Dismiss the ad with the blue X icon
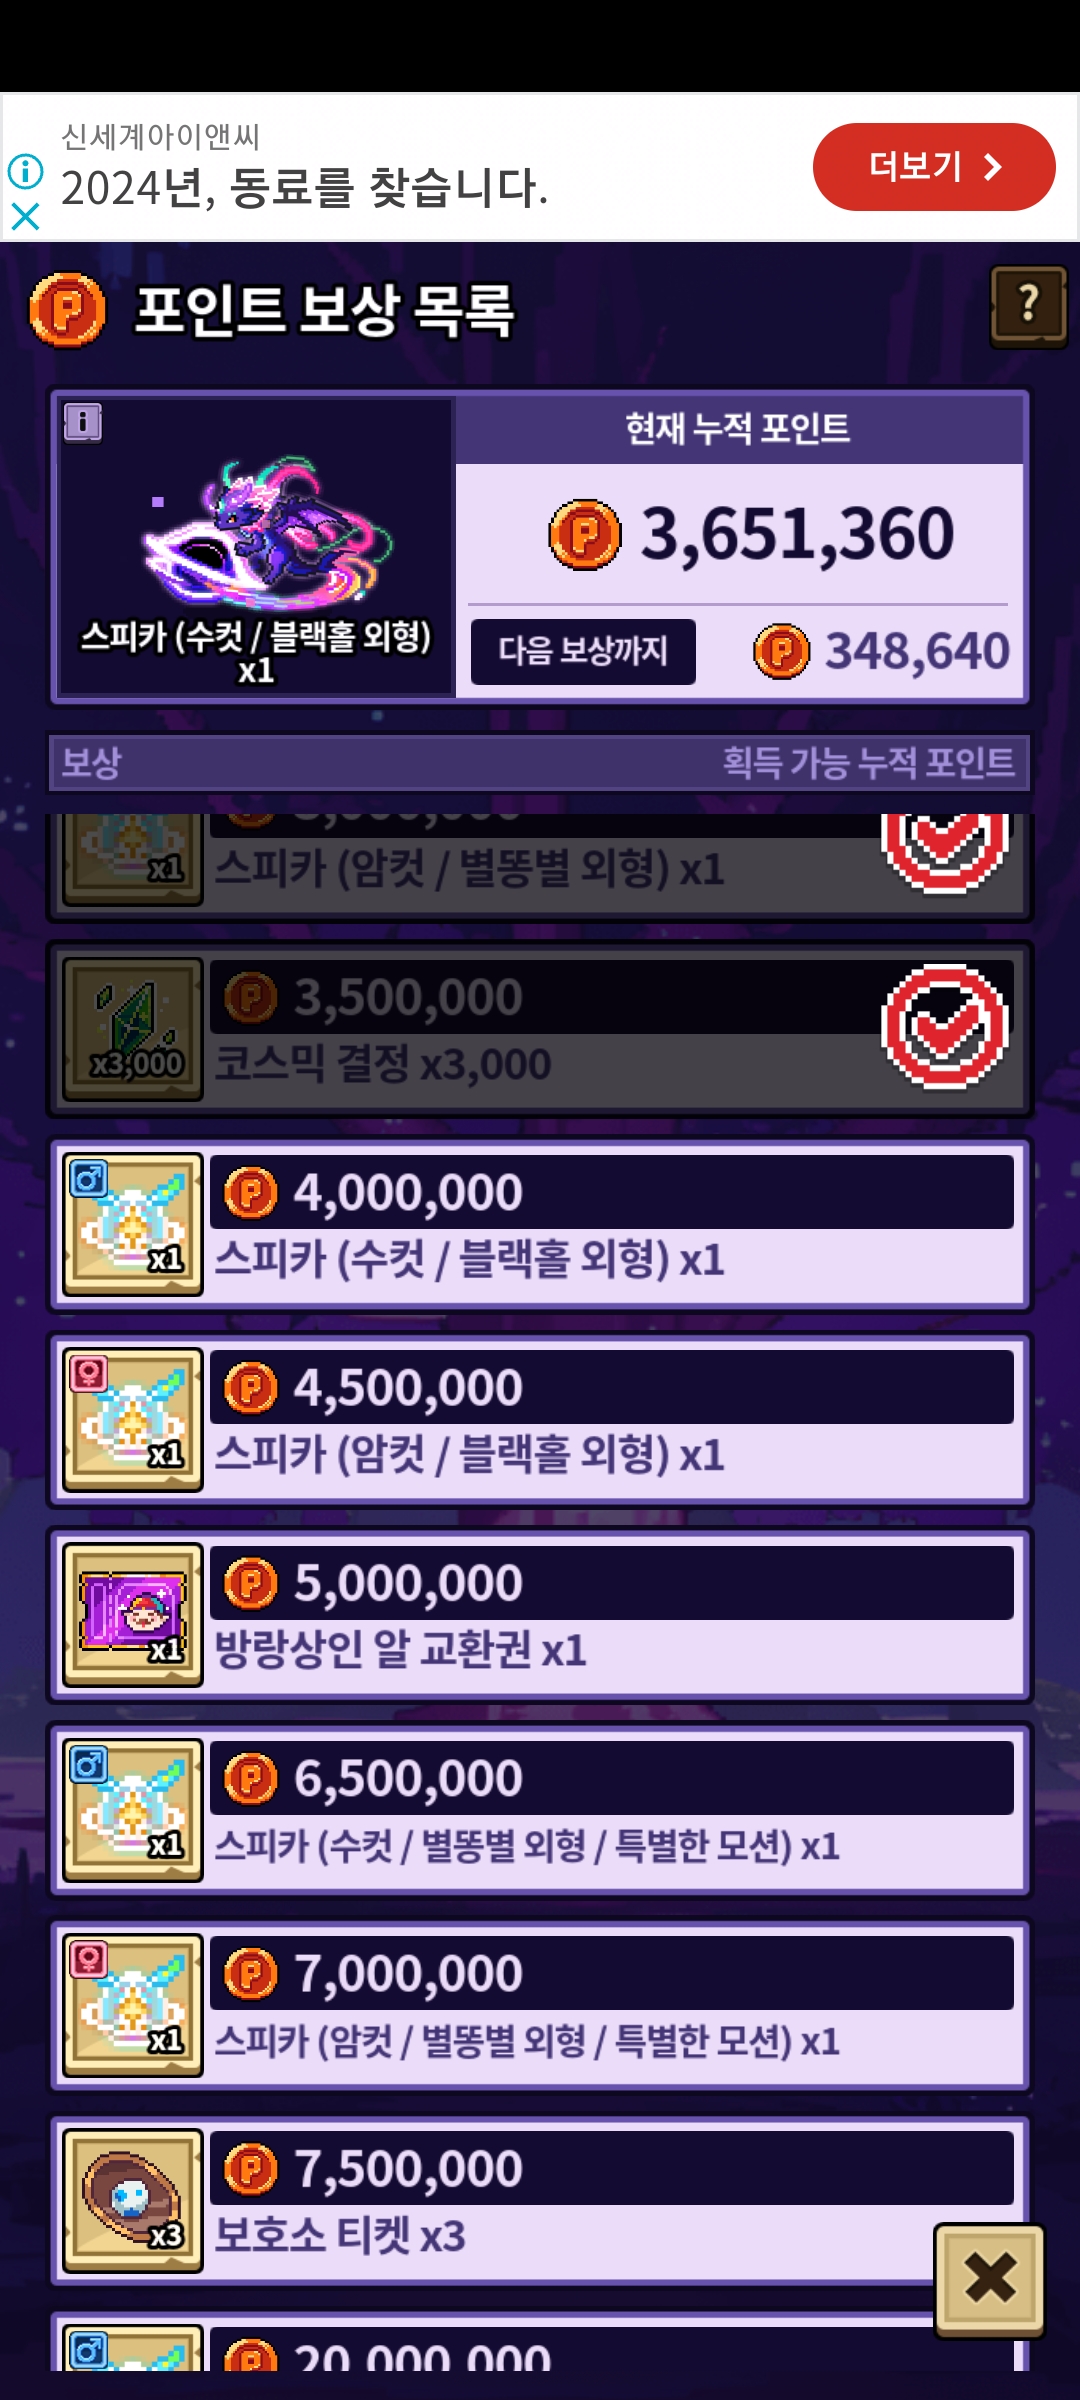 click(x=25, y=217)
